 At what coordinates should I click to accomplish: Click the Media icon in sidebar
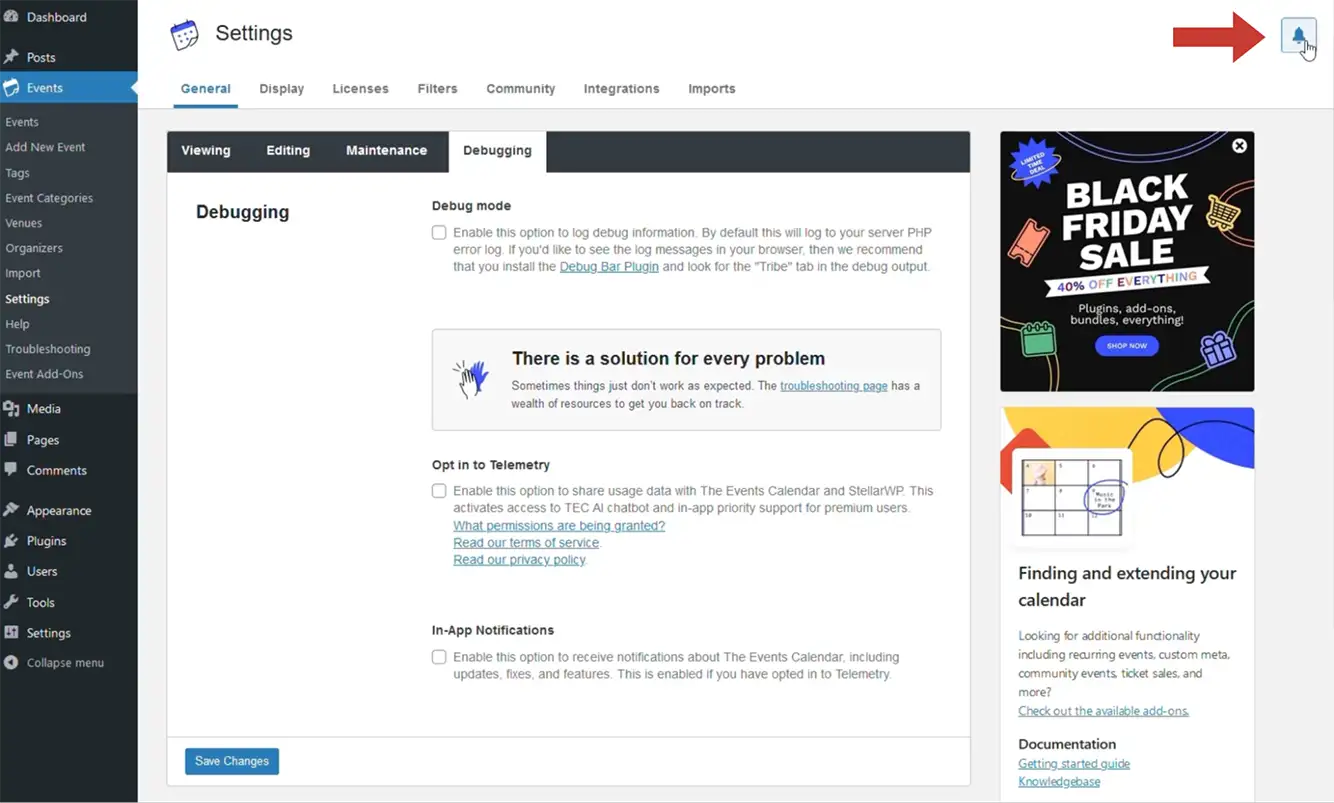pos(11,409)
